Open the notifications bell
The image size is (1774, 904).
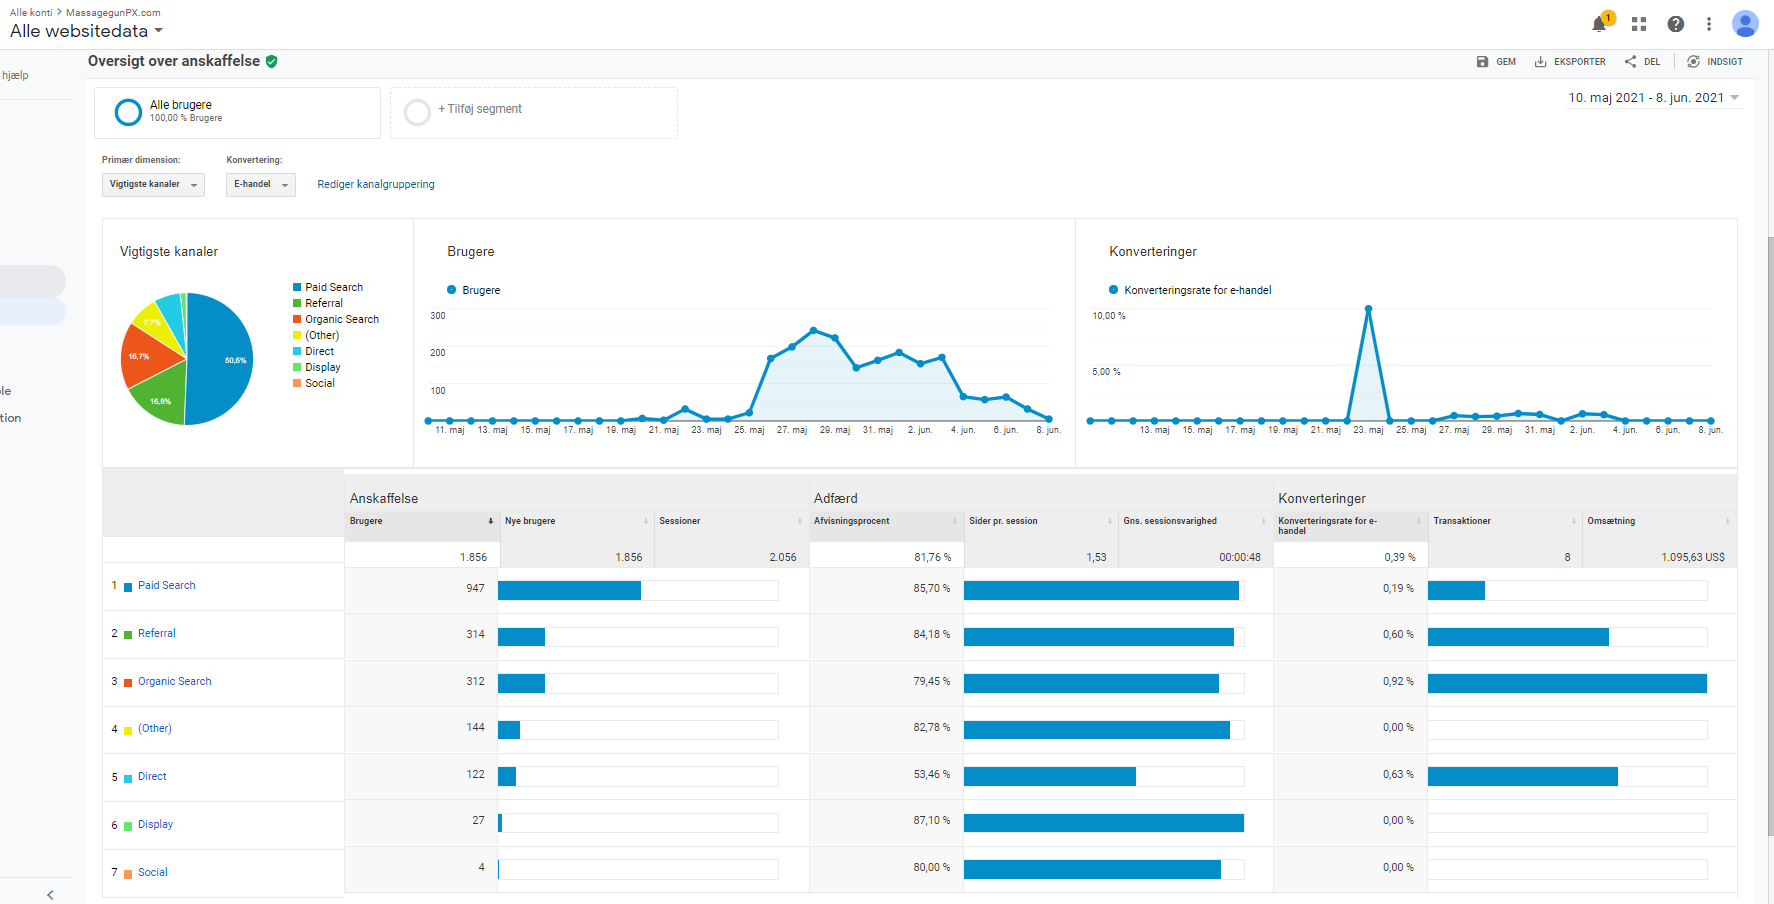[1599, 24]
